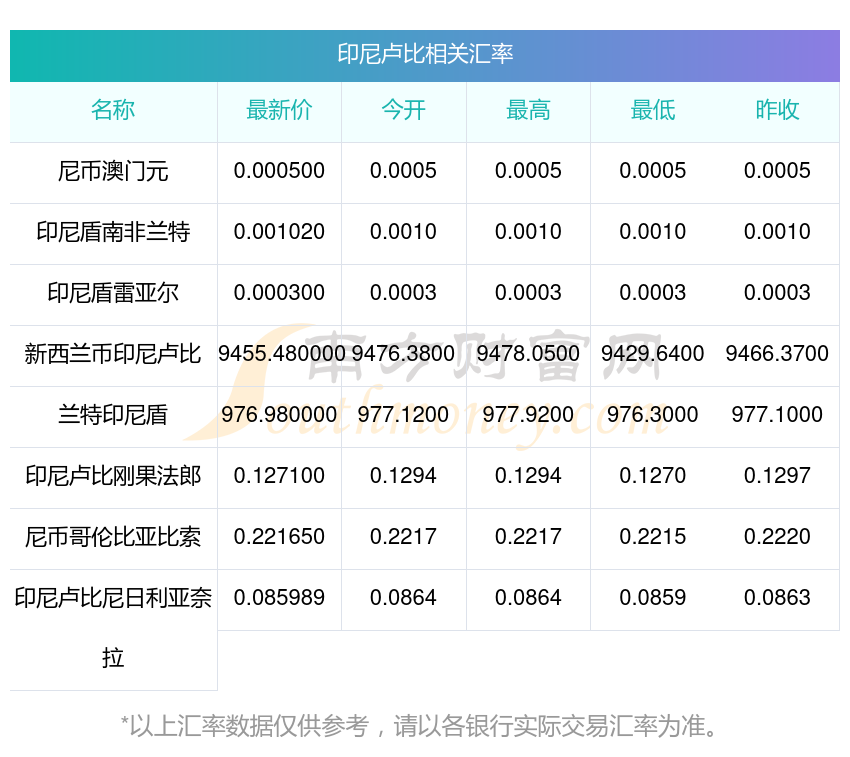The image size is (850, 757).
Task: Select the 最新价 column header
Action: click(279, 111)
